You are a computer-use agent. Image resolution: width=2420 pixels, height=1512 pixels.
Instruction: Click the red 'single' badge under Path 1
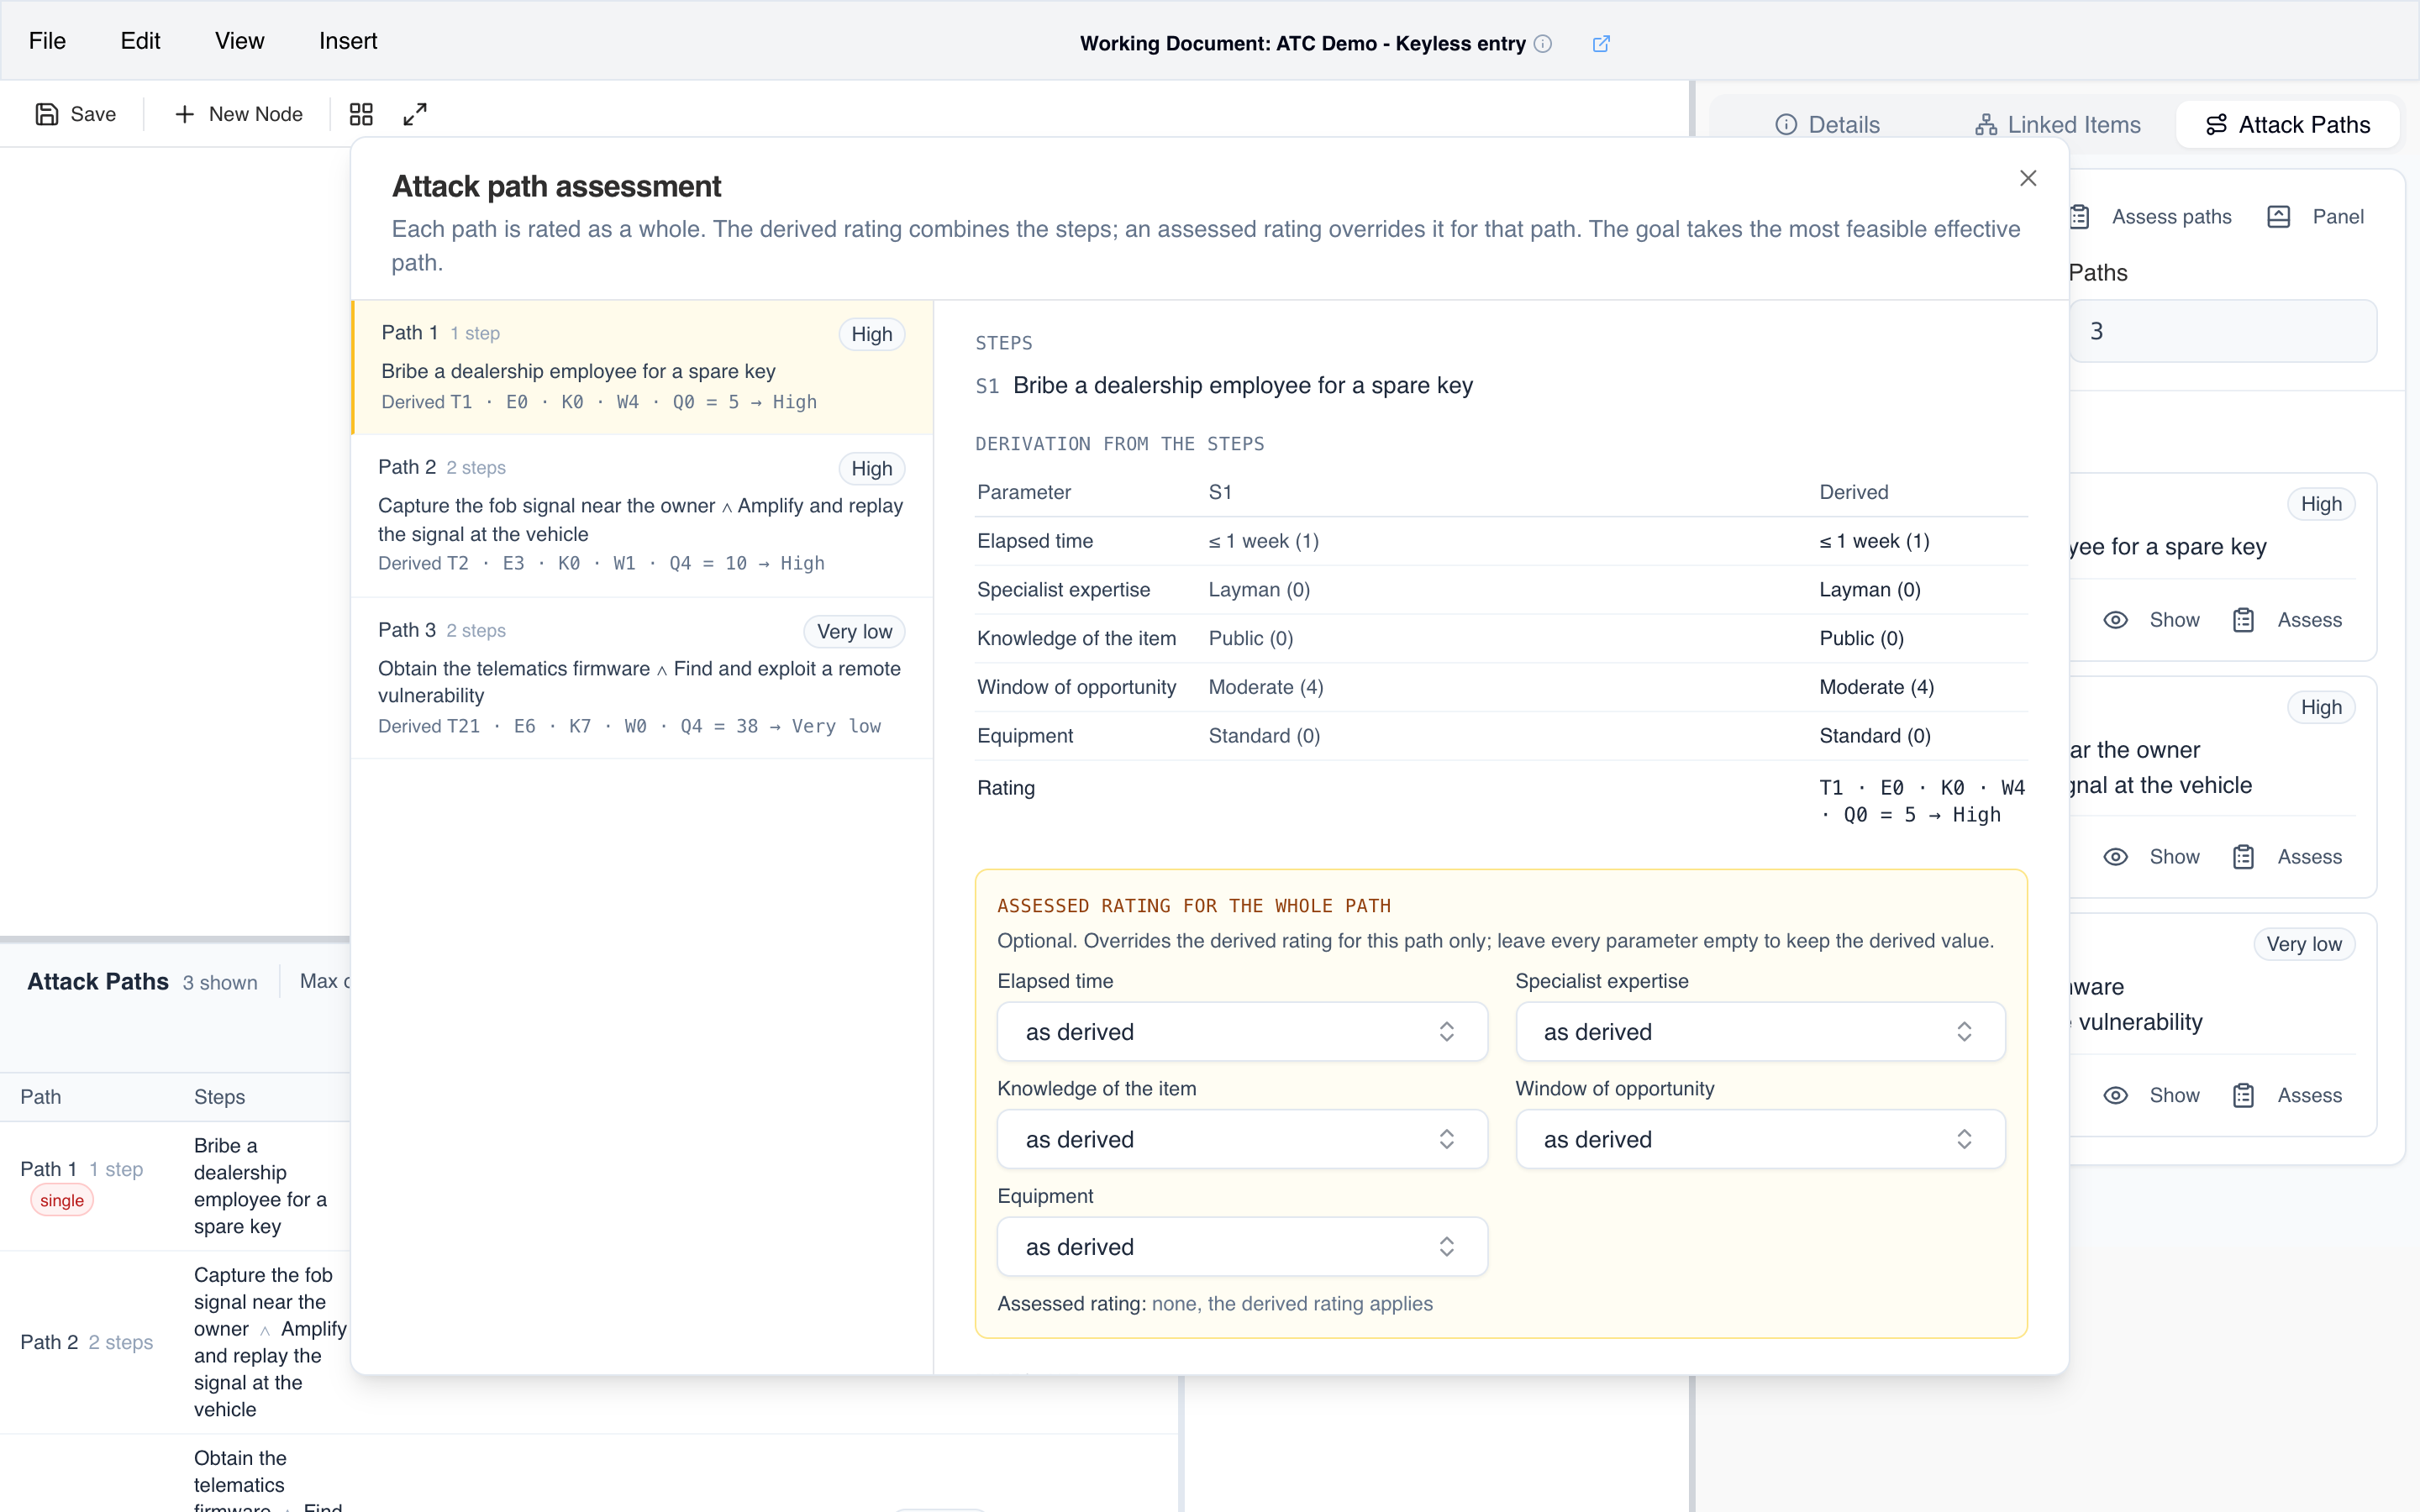(x=62, y=1200)
